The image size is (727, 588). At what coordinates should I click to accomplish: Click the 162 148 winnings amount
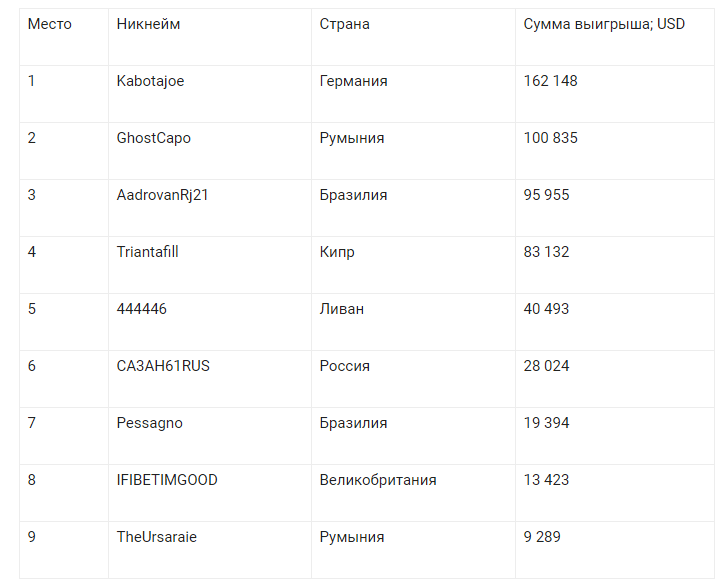[550, 81]
